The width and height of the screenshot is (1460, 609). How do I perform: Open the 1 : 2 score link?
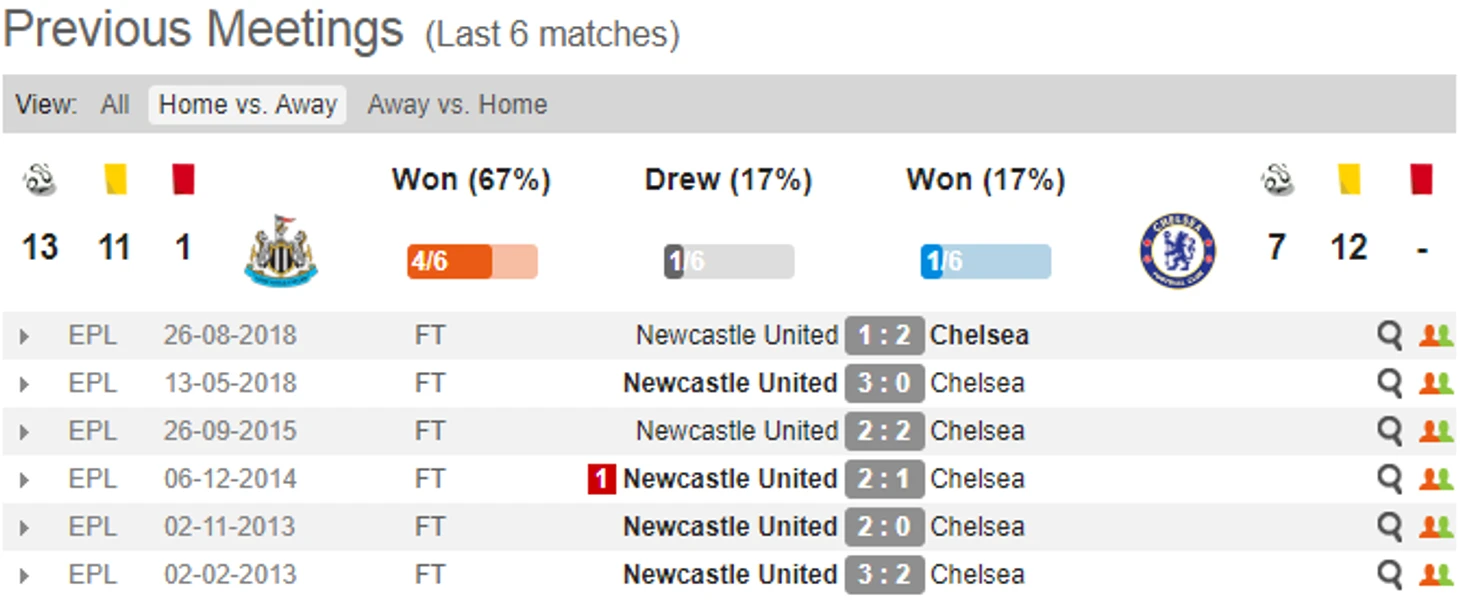pyautogui.click(x=884, y=336)
